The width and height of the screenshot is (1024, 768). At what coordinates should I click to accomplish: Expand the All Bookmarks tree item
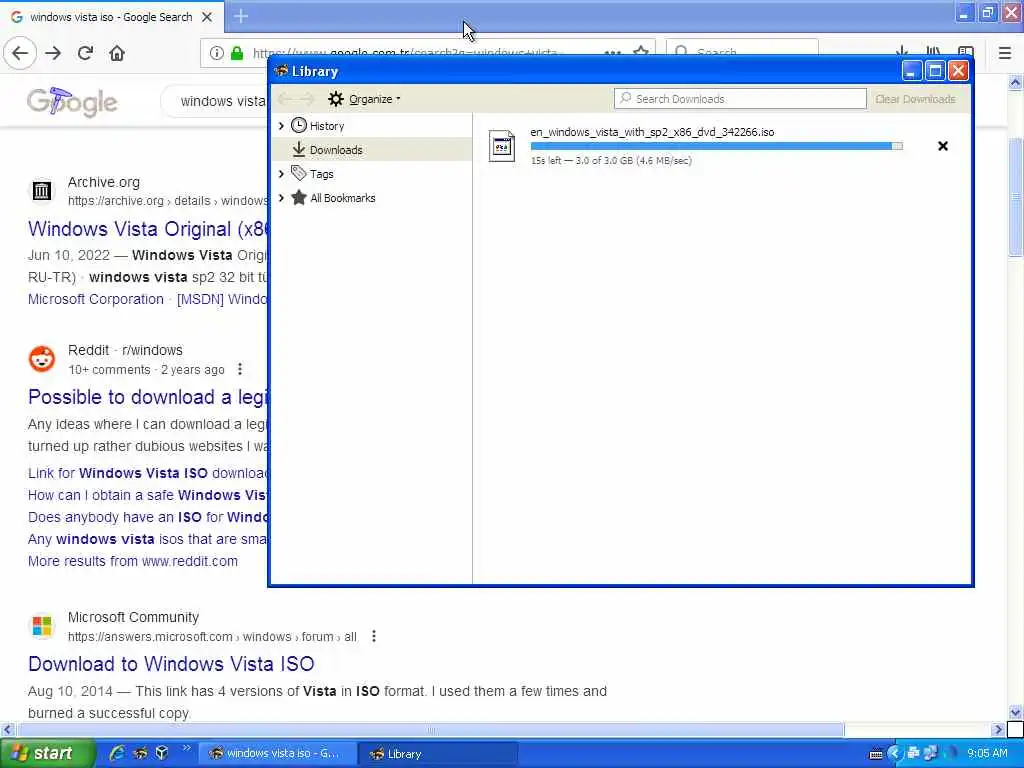click(281, 198)
